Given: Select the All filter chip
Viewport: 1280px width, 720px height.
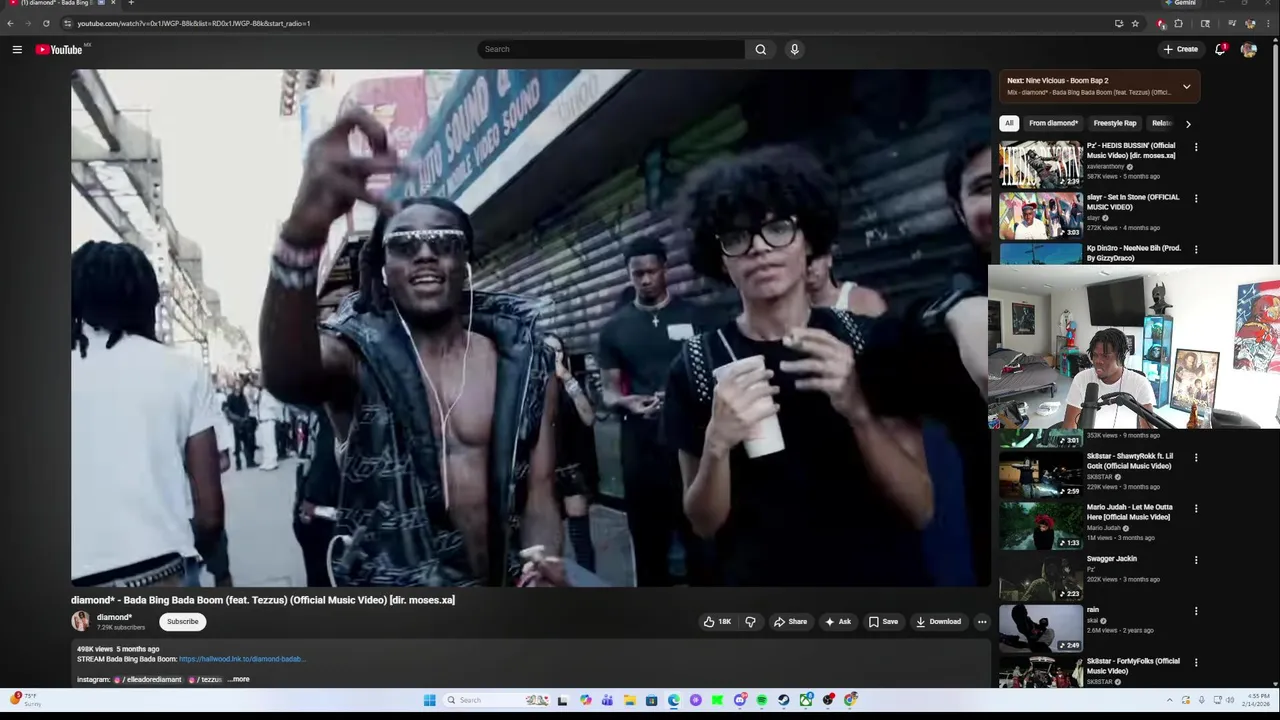Looking at the screenshot, I should [1009, 123].
